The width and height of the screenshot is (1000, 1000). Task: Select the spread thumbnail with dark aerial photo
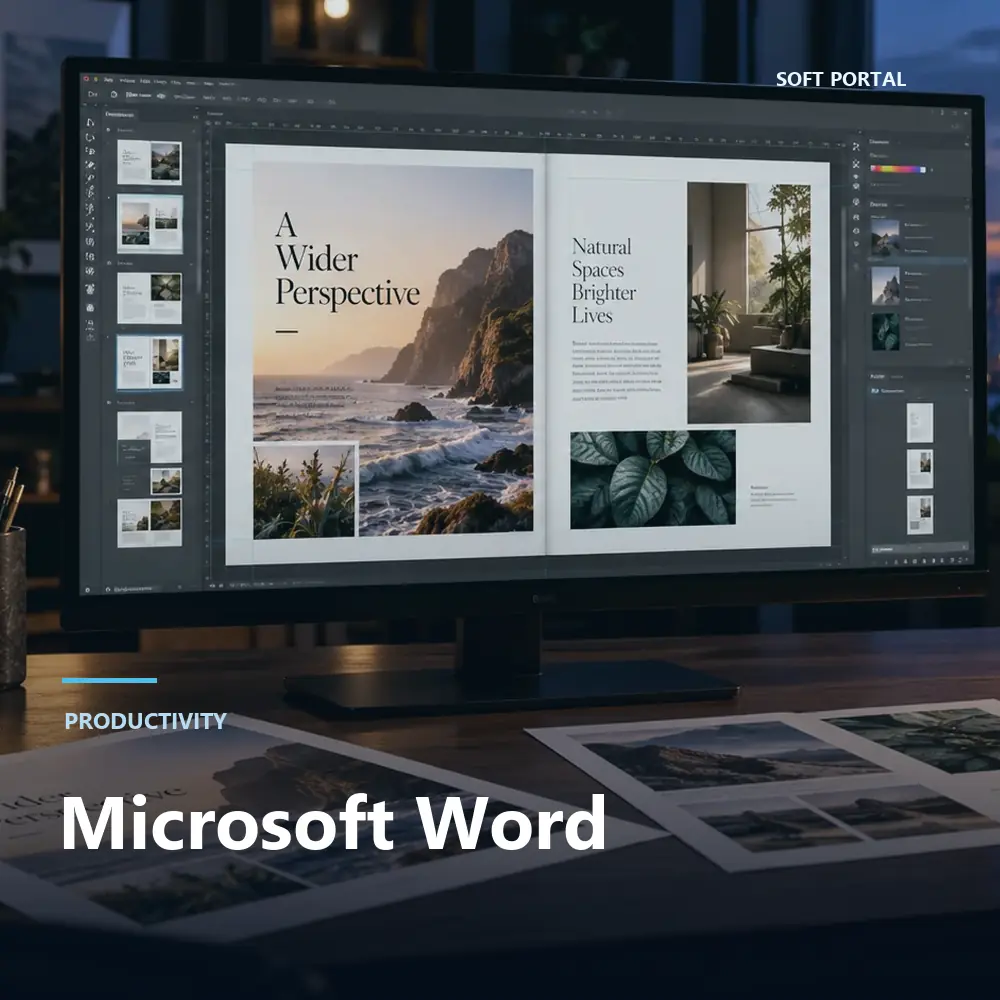tap(149, 298)
